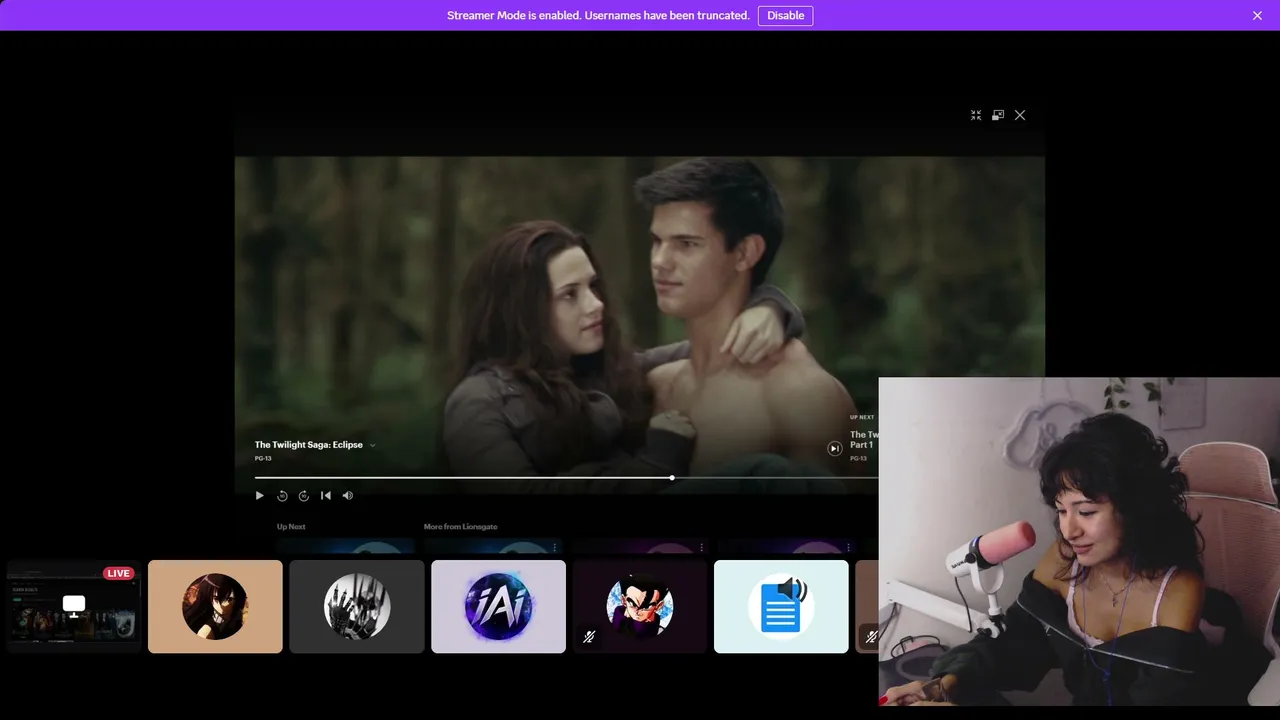Image resolution: width=1280 pixels, height=720 pixels.
Task: Click the Disable button for Streamer Mode
Action: (785, 15)
